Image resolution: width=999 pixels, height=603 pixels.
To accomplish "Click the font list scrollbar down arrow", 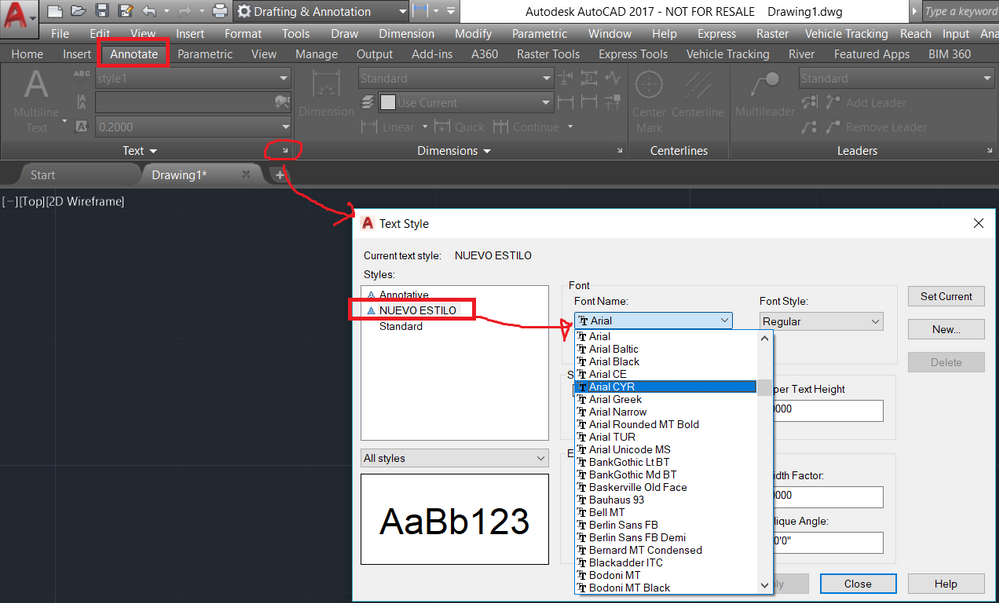I will (765, 586).
